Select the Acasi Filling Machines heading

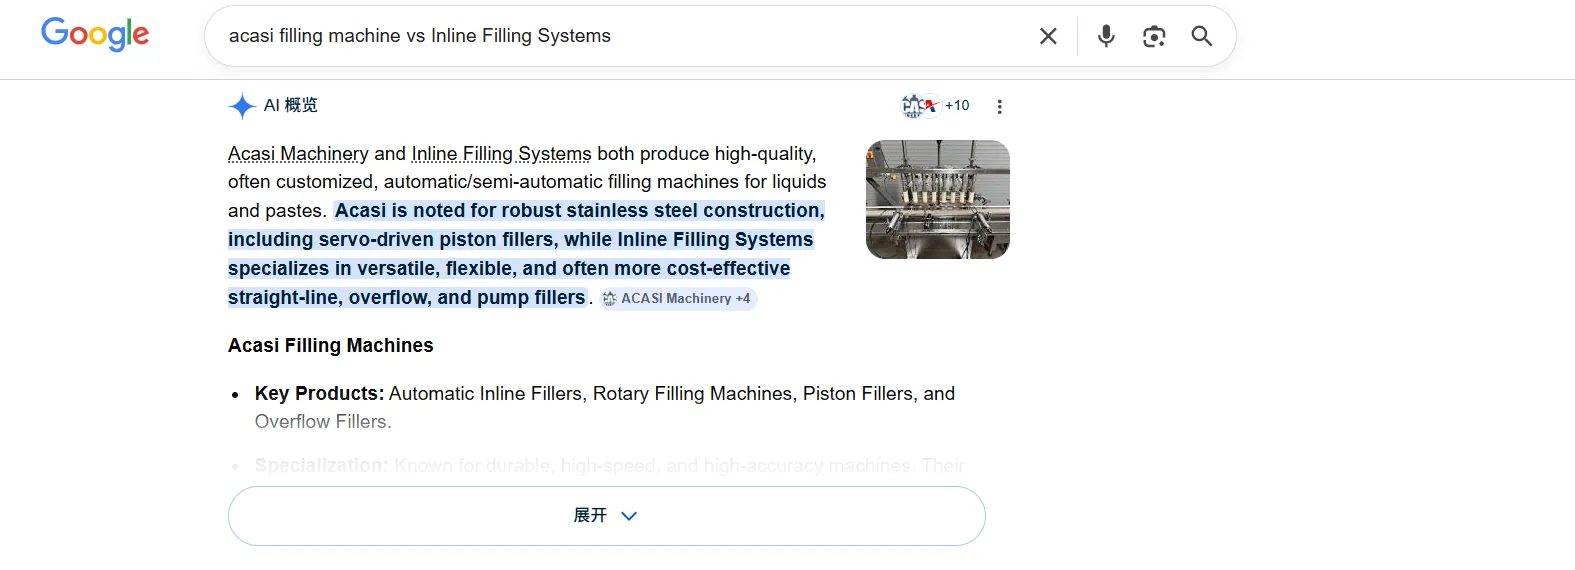pyautogui.click(x=331, y=345)
